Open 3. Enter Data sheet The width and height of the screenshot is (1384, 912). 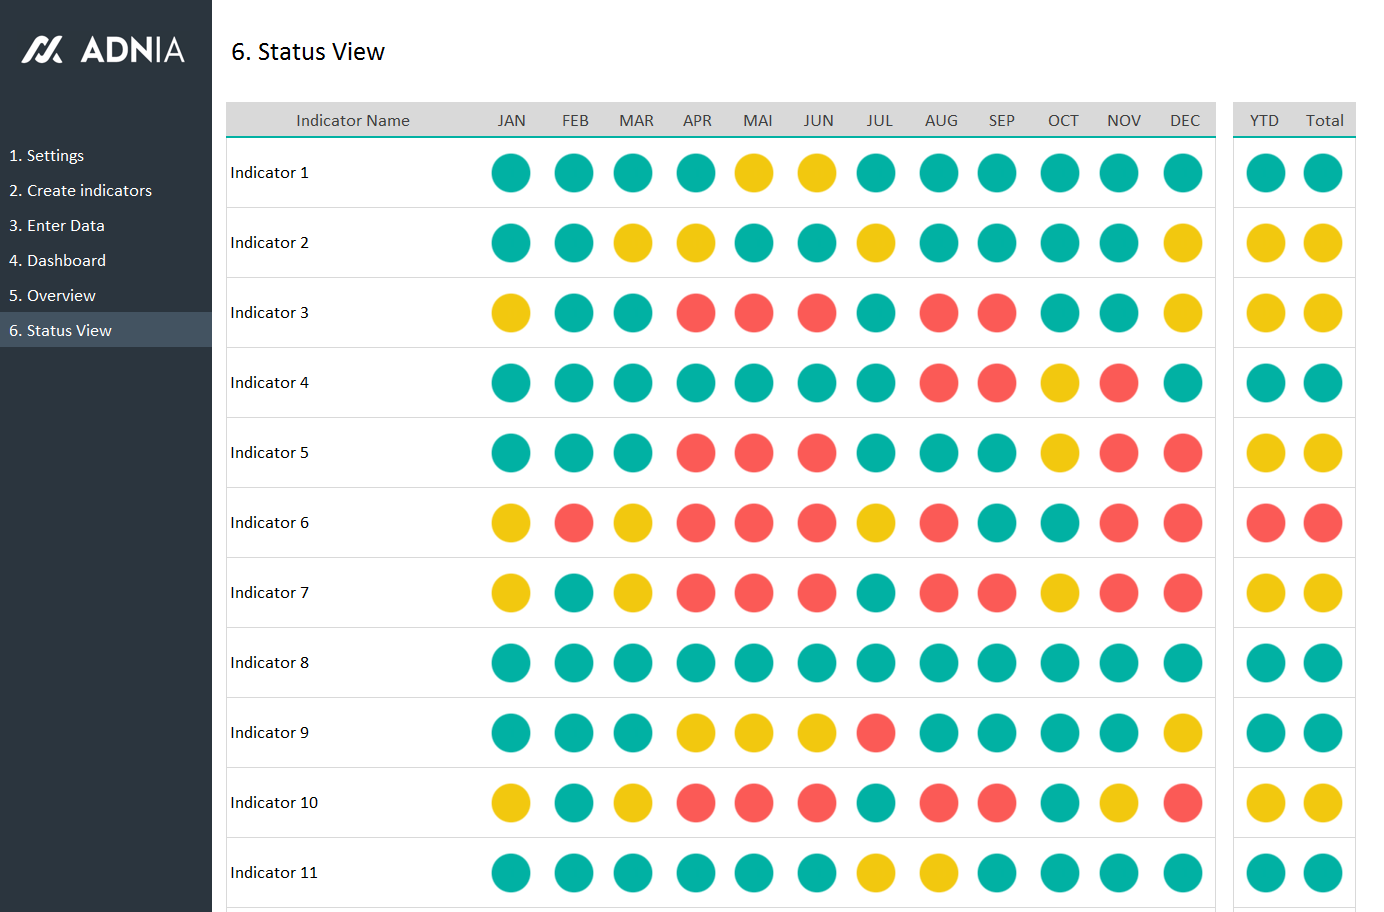coord(57,226)
